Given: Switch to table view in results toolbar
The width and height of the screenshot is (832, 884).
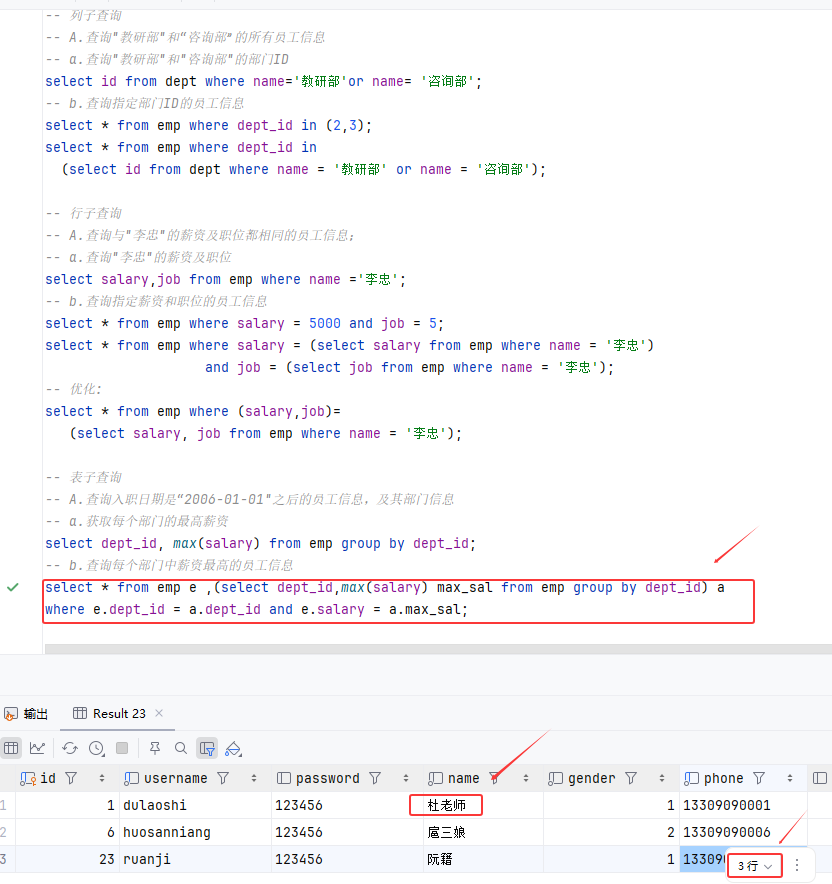Looking at the screenshot, I should 11,748.
